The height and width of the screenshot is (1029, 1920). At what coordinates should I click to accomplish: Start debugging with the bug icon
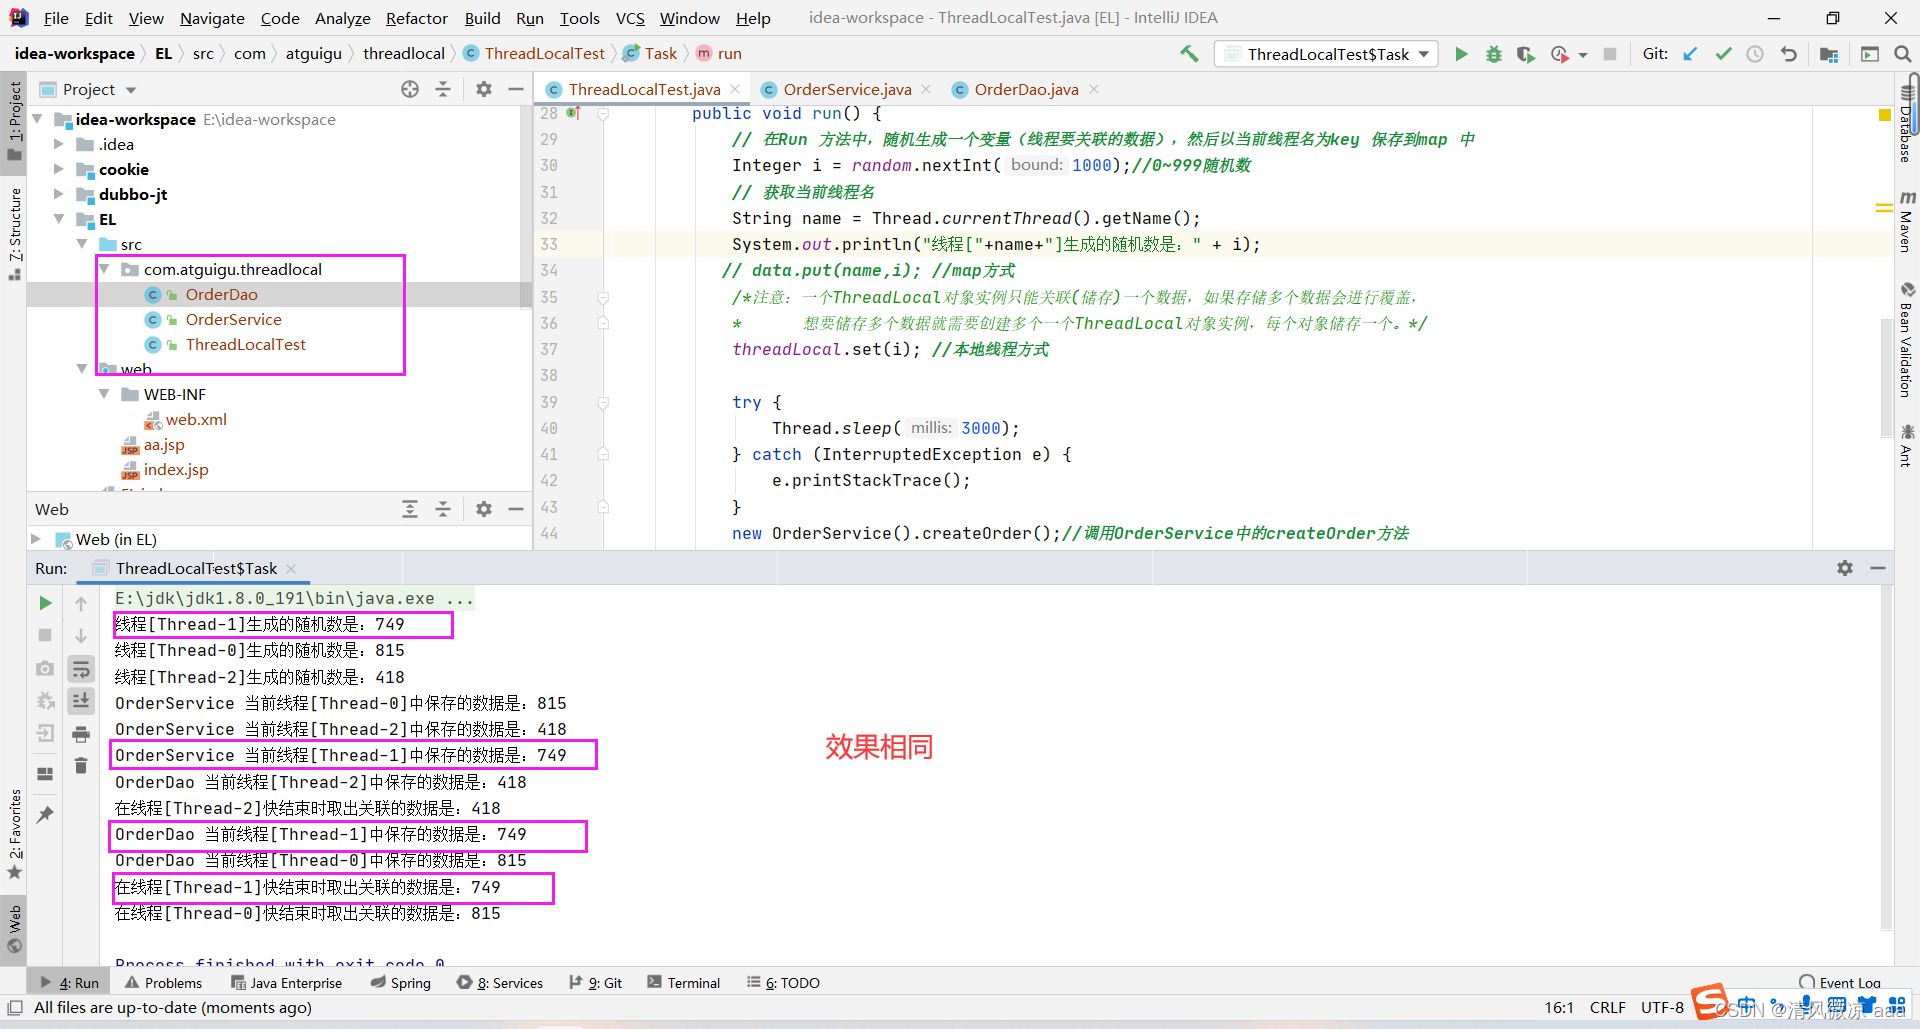(1493, 54)
